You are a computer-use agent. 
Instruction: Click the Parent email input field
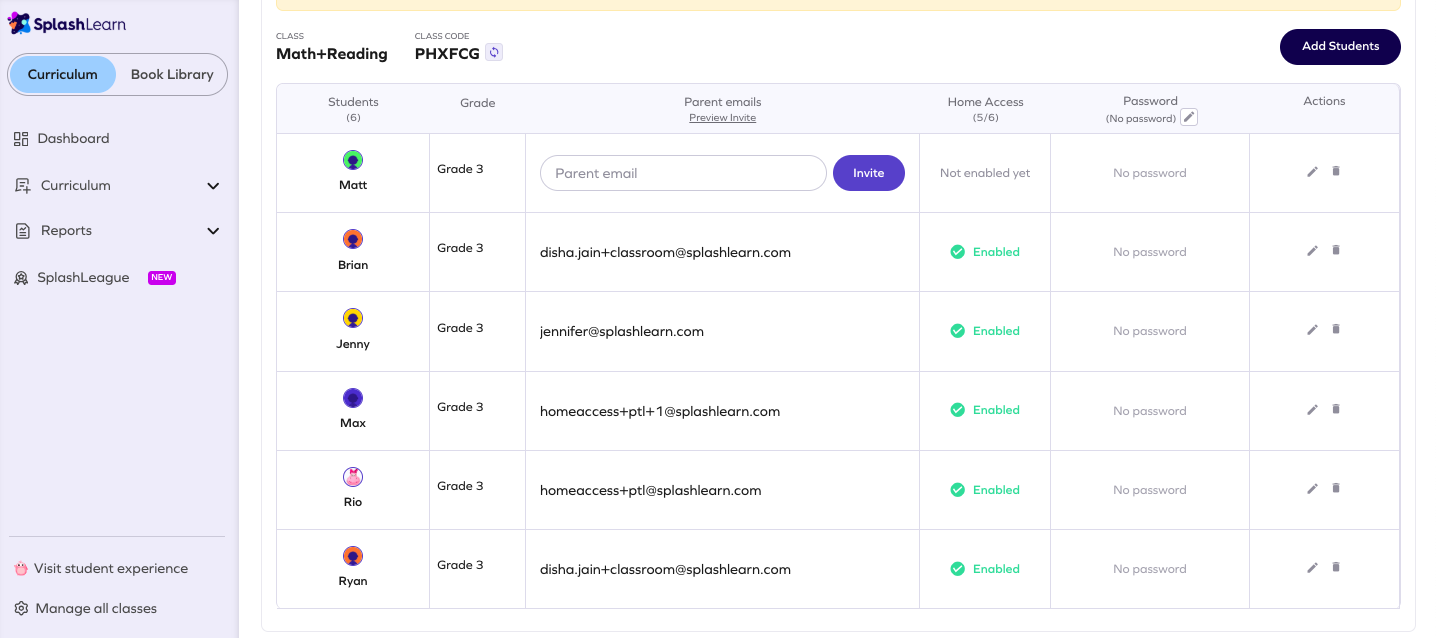coord(683,172)
